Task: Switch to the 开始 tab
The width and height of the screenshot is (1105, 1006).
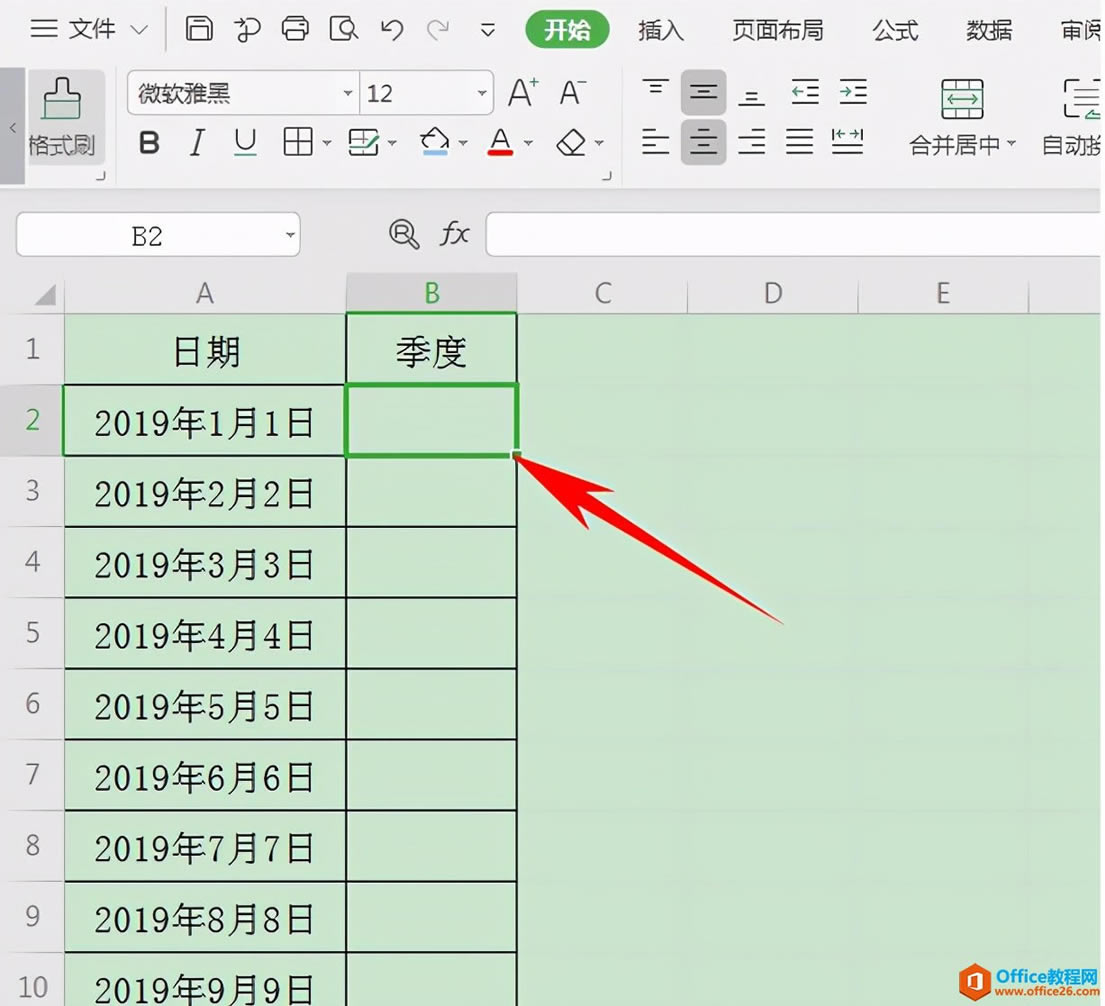Action: pyautogui.click(x=567, y=30)
